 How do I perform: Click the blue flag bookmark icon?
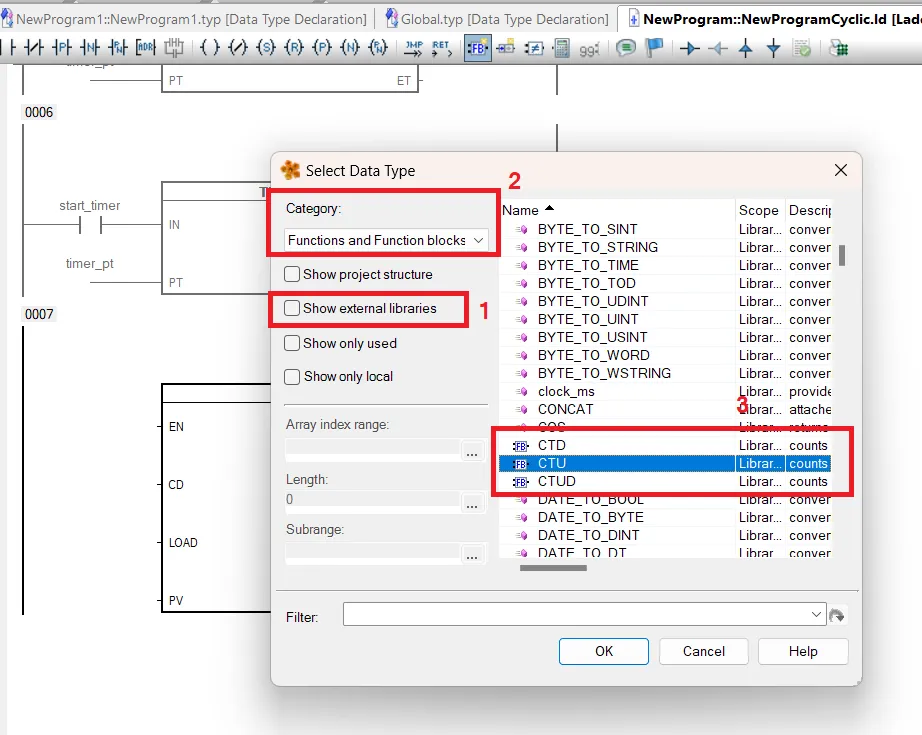[x=654, y=48]
